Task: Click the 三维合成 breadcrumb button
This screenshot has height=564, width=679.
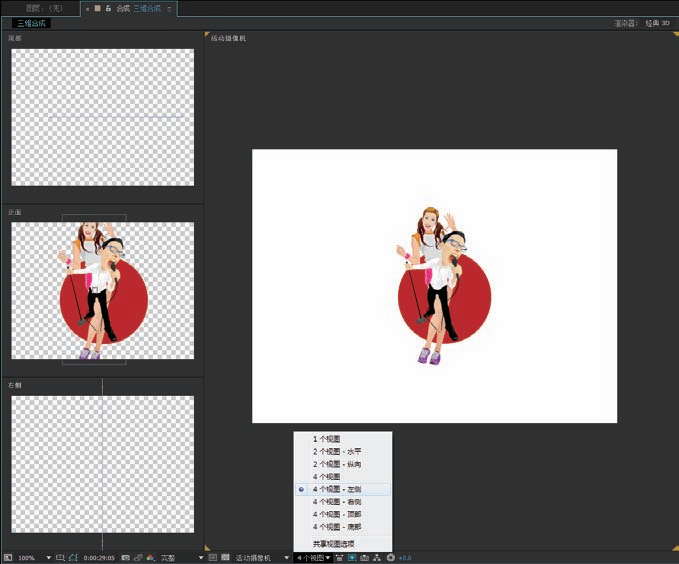Action: 31,23
